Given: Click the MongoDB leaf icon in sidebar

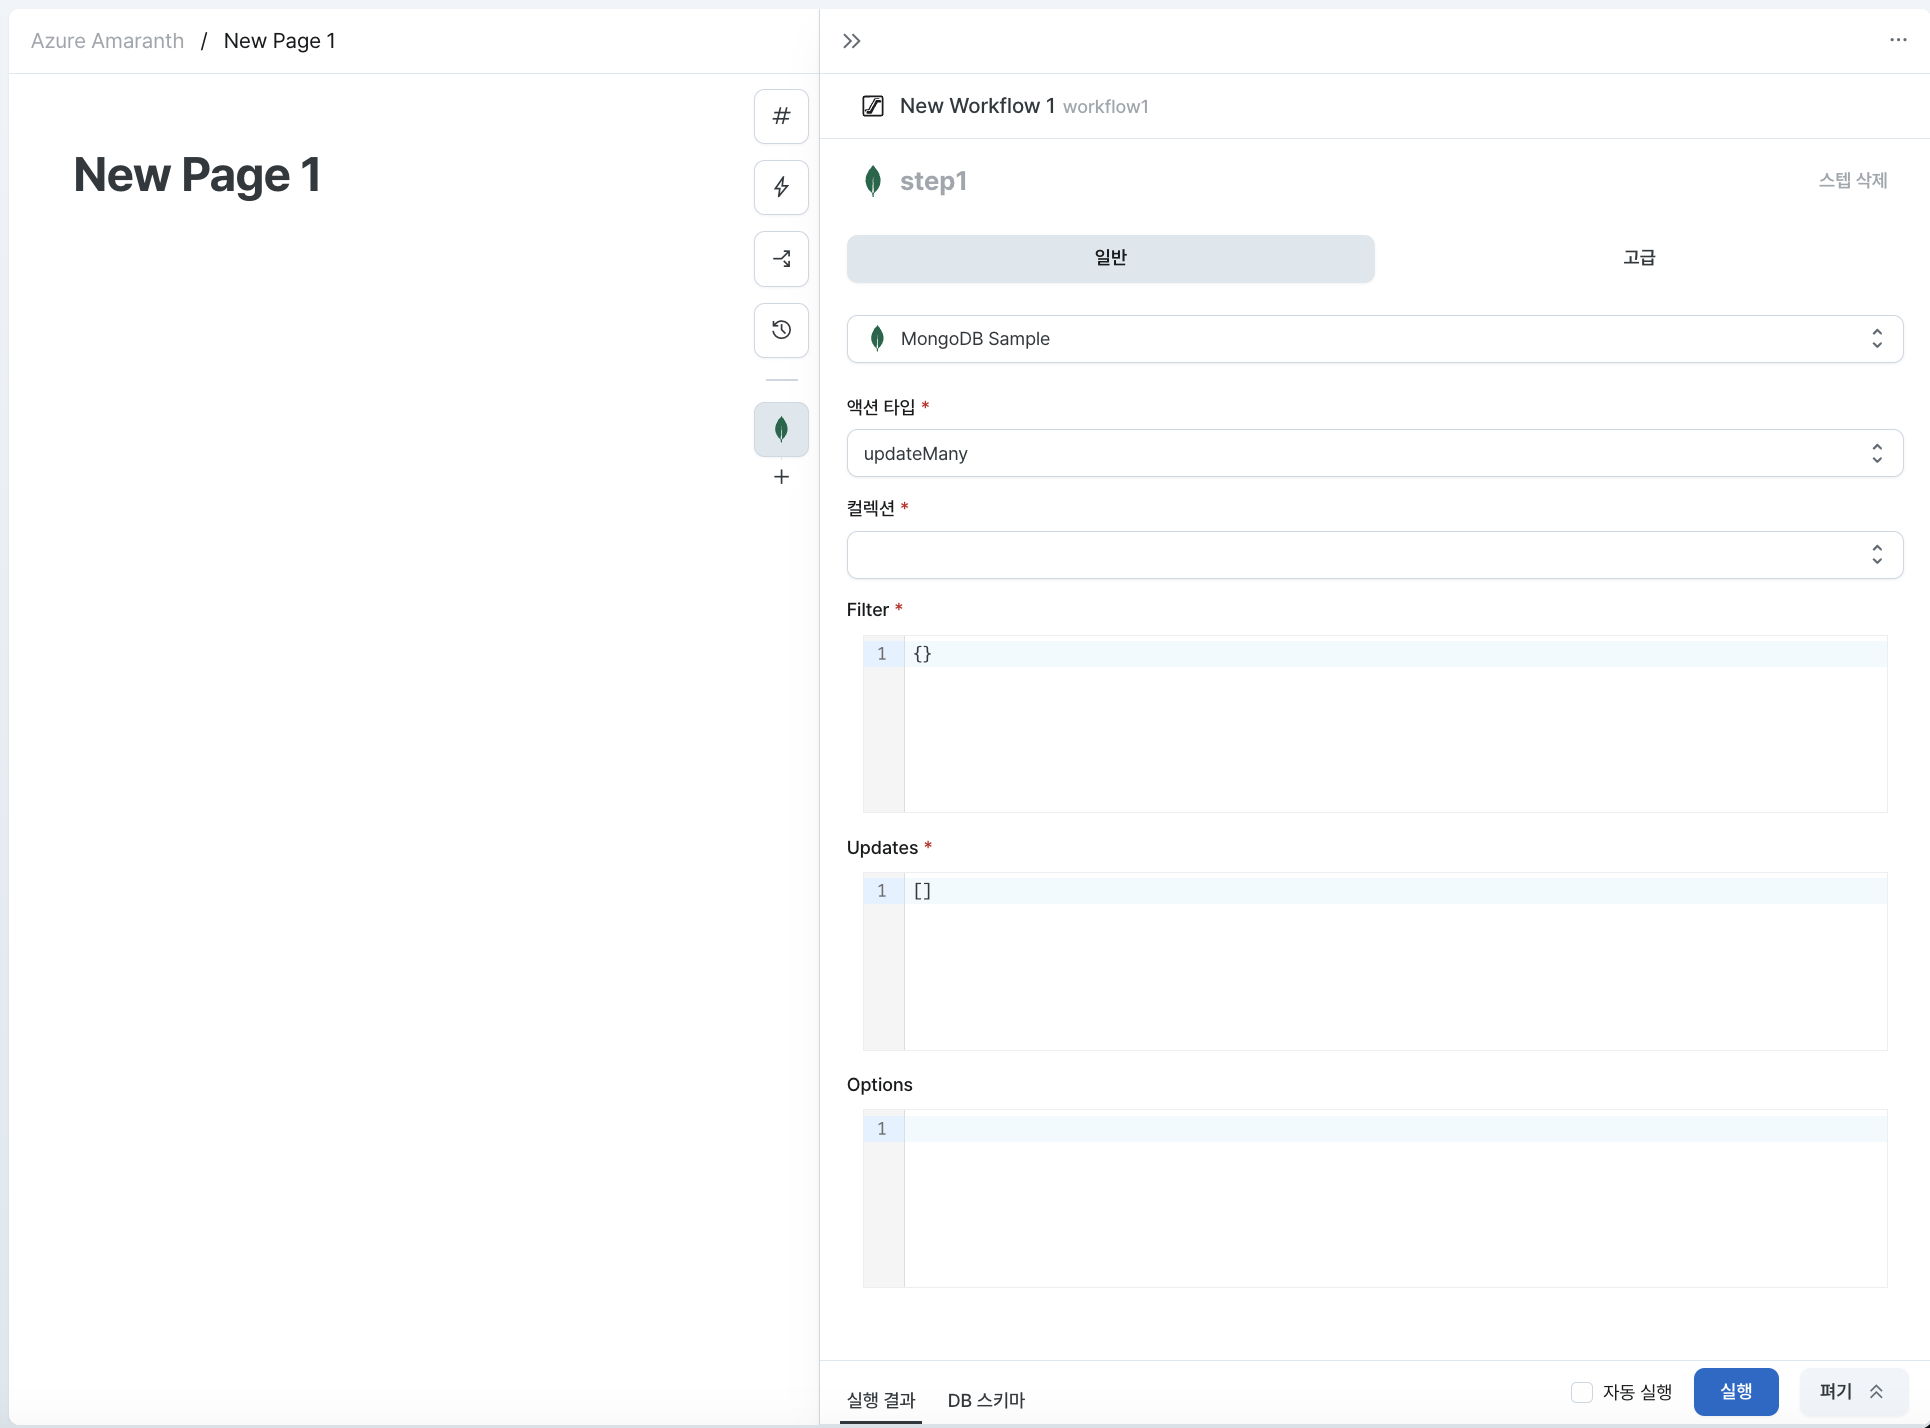Looking at the screenshot, I should (781, 430).
